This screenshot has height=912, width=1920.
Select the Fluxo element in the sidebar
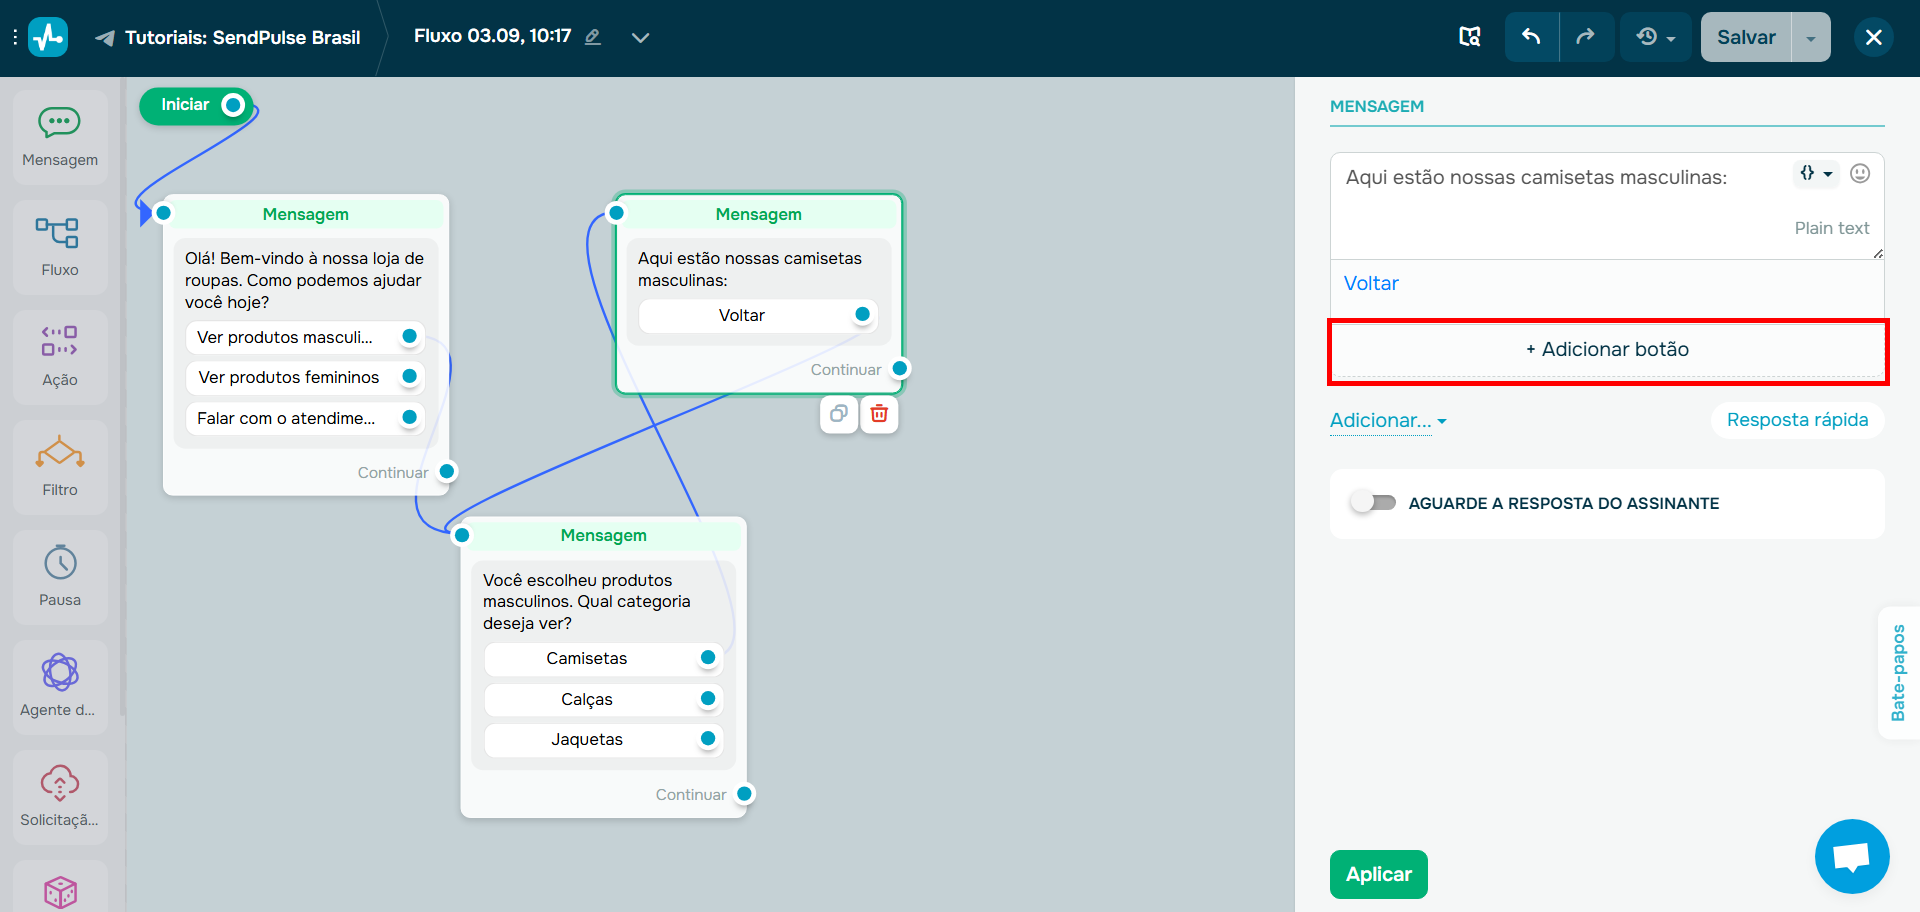pyautogui.click(x=60, y=245)
